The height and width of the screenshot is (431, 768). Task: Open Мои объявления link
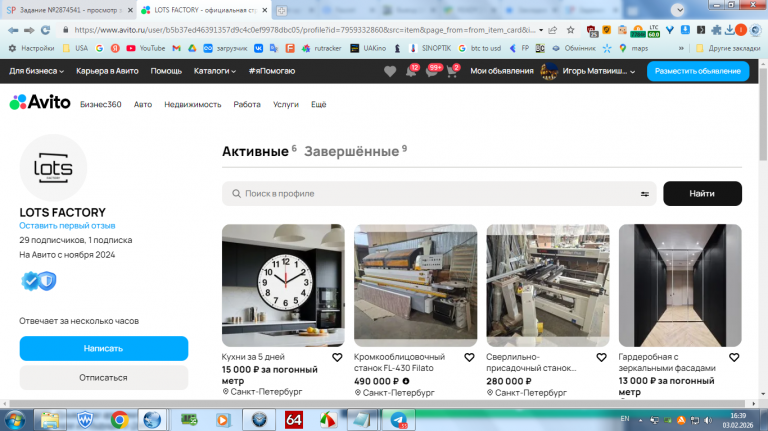502,71
